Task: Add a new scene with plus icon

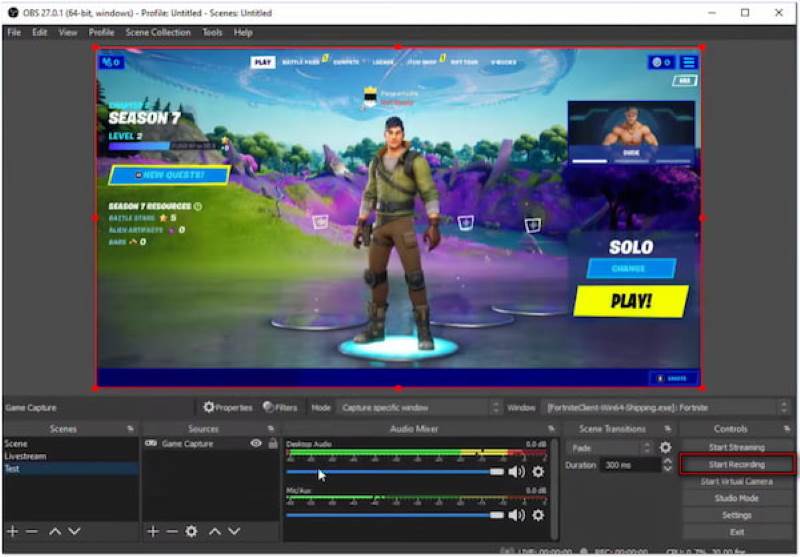Action: (x=13, y=531)
